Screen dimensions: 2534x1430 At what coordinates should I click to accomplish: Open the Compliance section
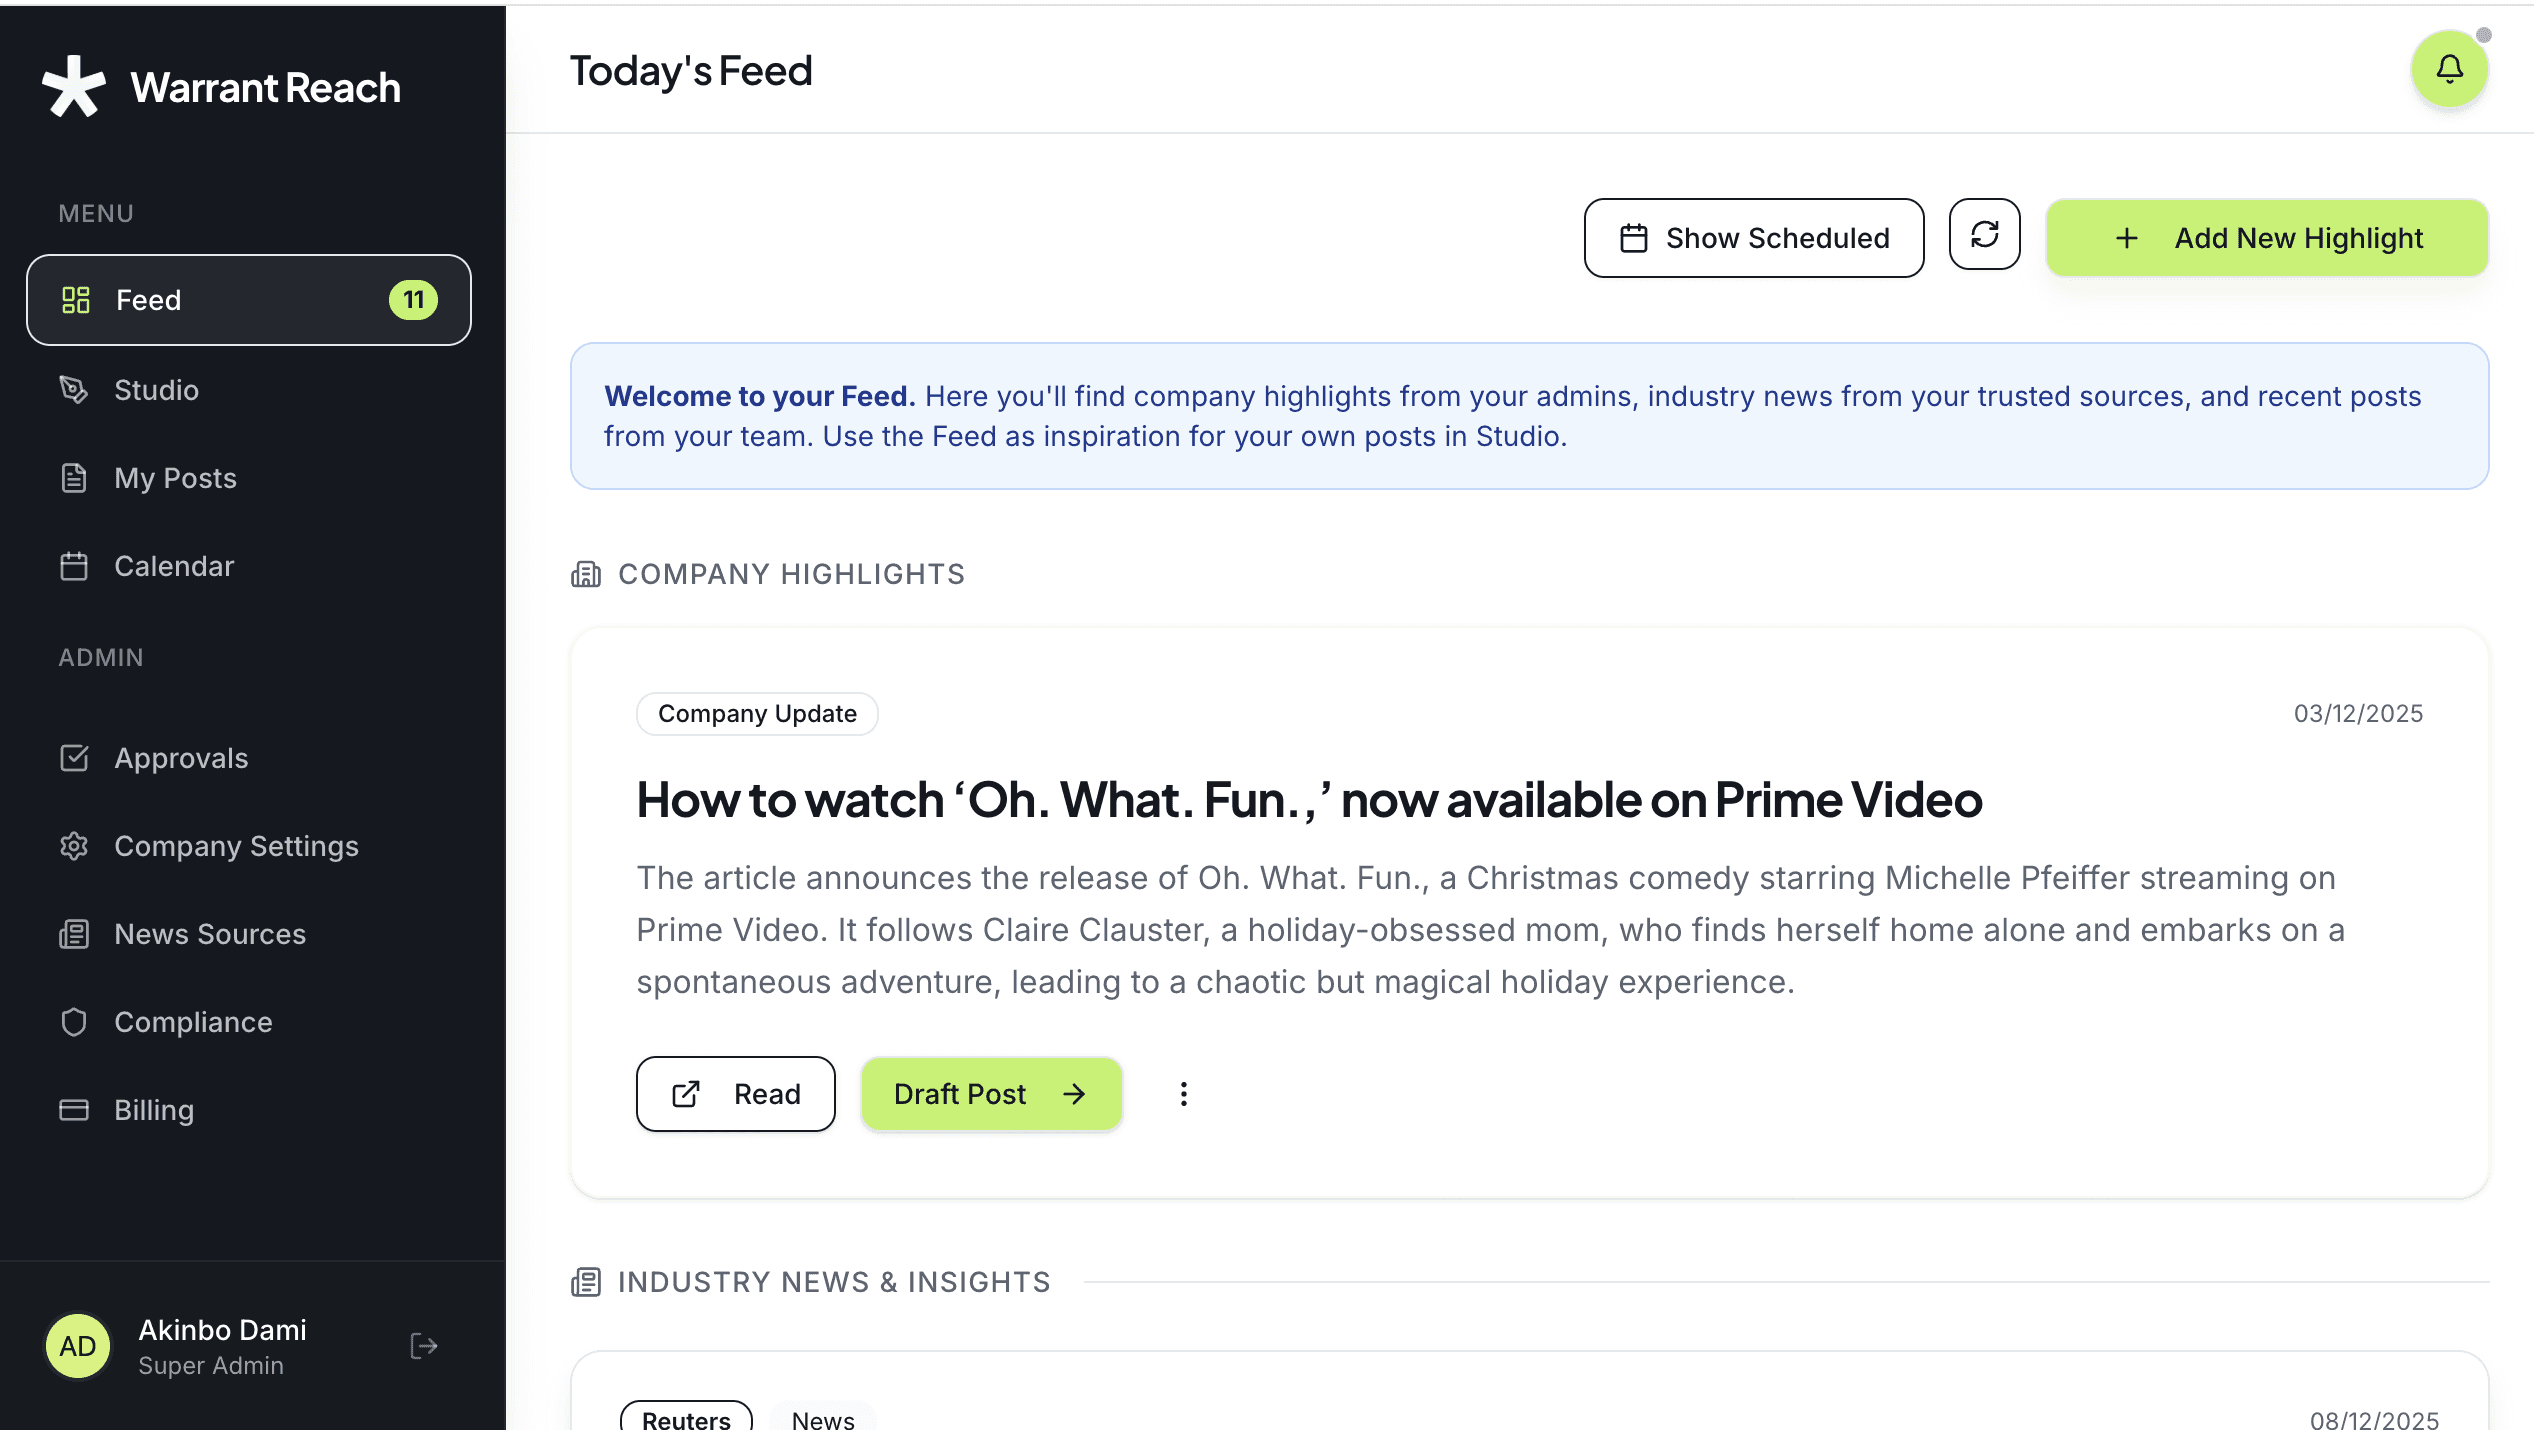point(193,1022)
